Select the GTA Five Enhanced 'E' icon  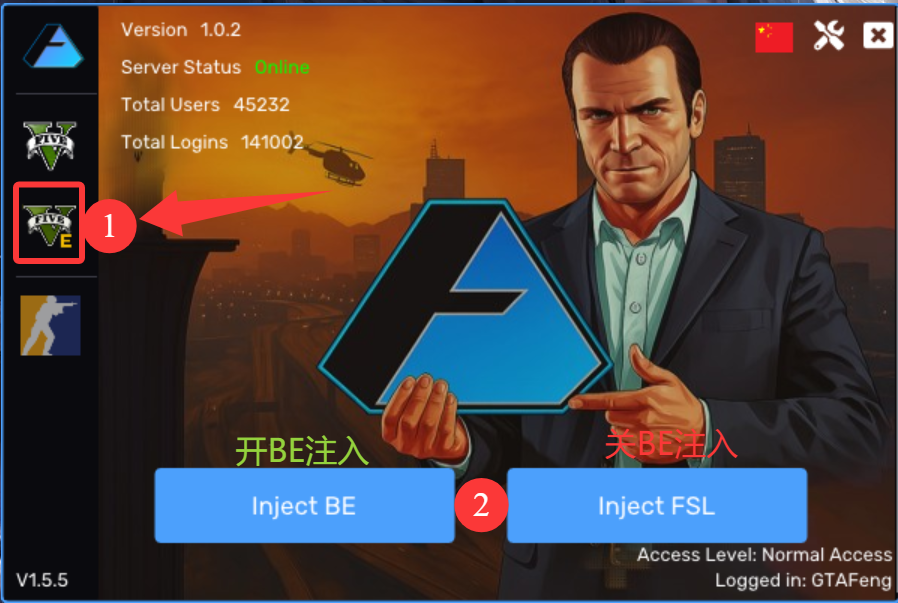tap(50, 225)
